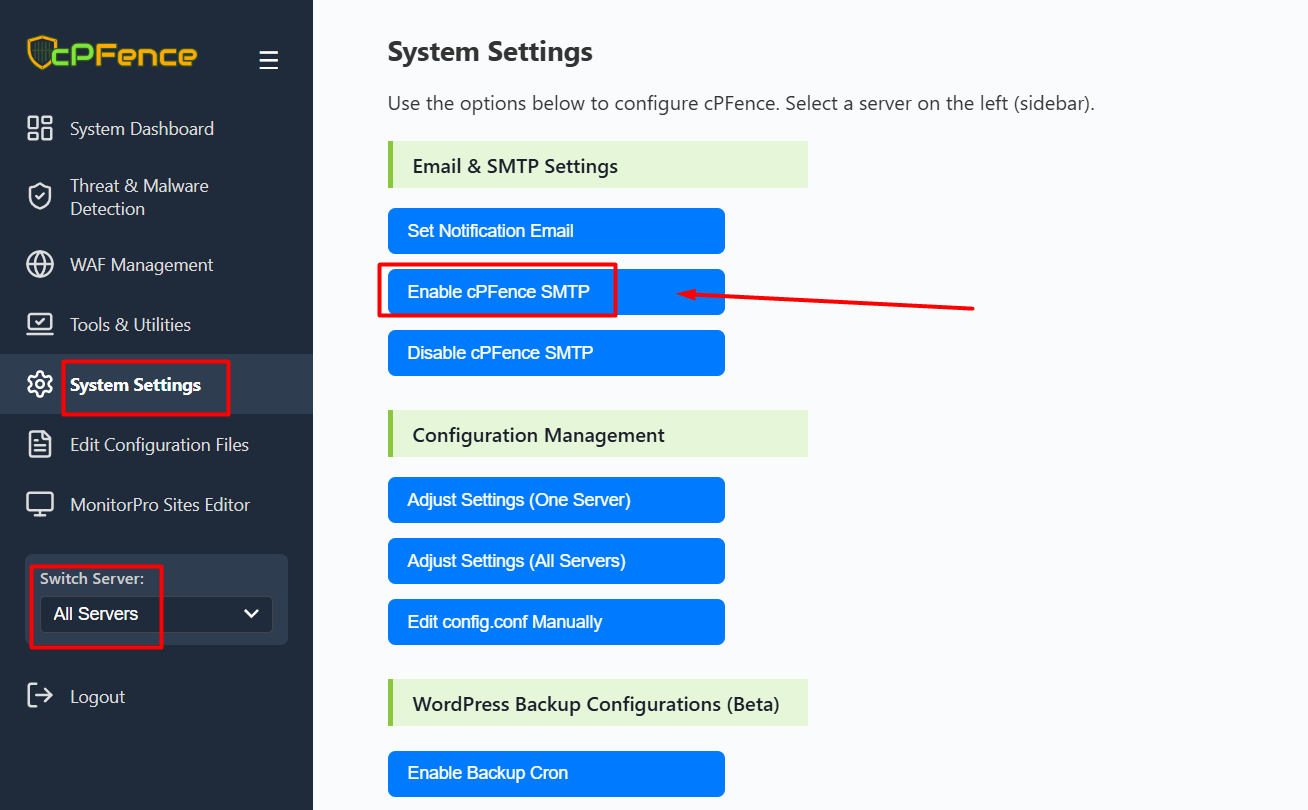Click the Edit Configuration Files document icon
1308x810 pixels.
[x=40, y=445]
